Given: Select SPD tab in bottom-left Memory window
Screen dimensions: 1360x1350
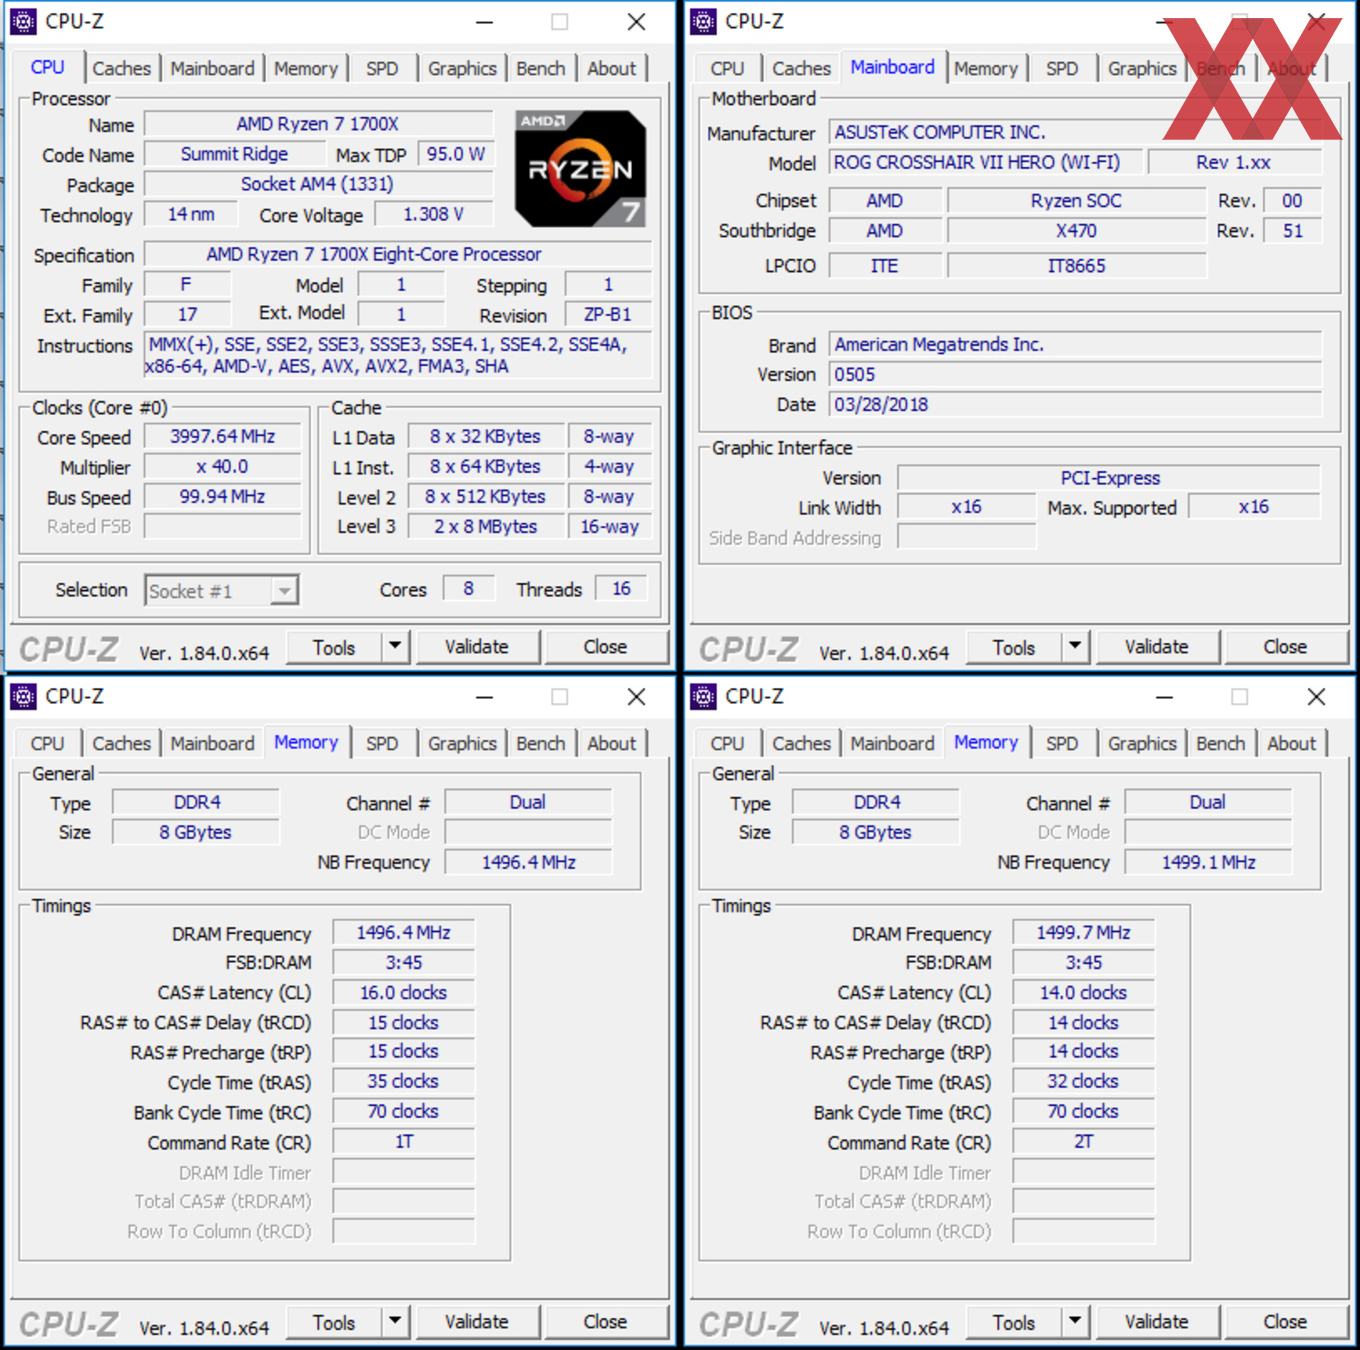Looking at the screenshot, I should click(381, 743).
